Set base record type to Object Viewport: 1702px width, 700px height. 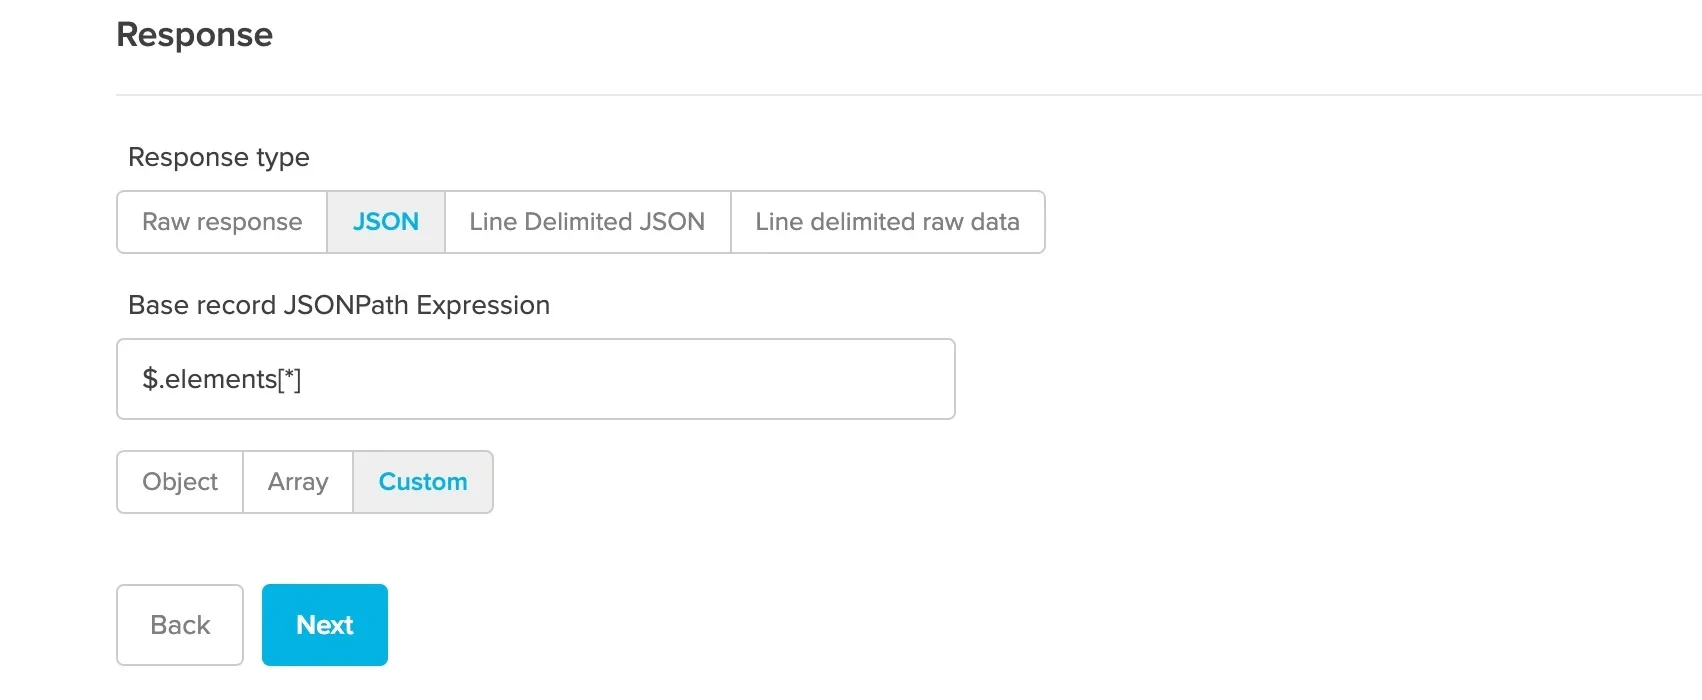click(179, 482)
